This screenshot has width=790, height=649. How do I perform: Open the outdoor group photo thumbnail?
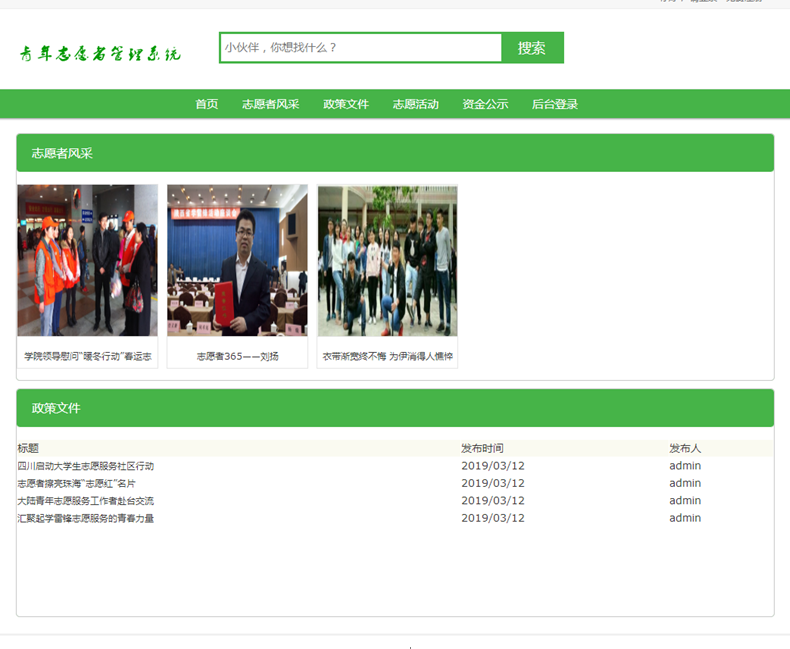[387, 261]
